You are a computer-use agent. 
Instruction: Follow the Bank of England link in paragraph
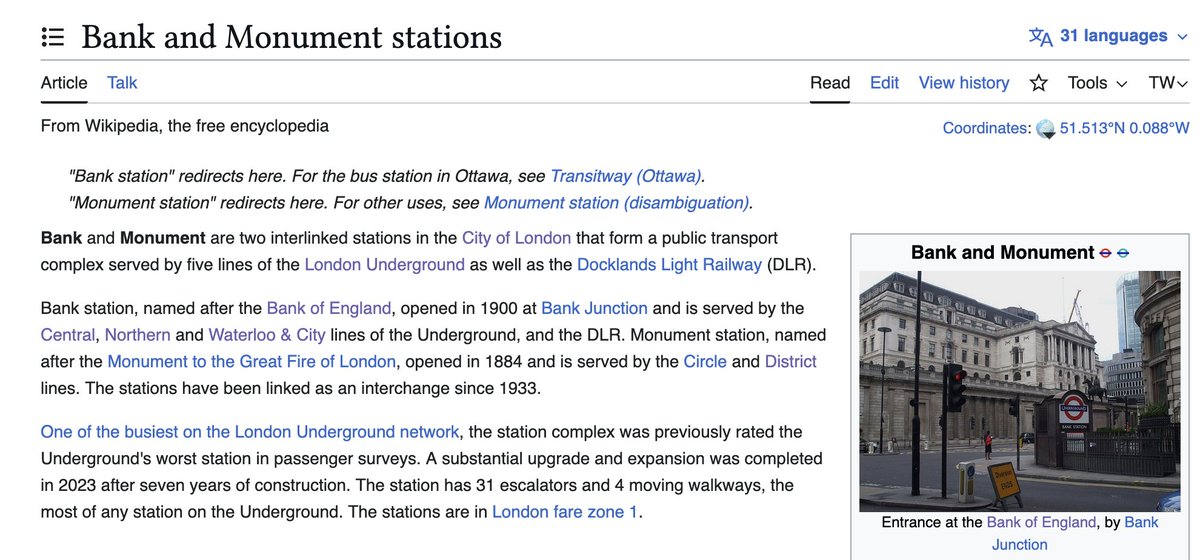tap(329, 308)
